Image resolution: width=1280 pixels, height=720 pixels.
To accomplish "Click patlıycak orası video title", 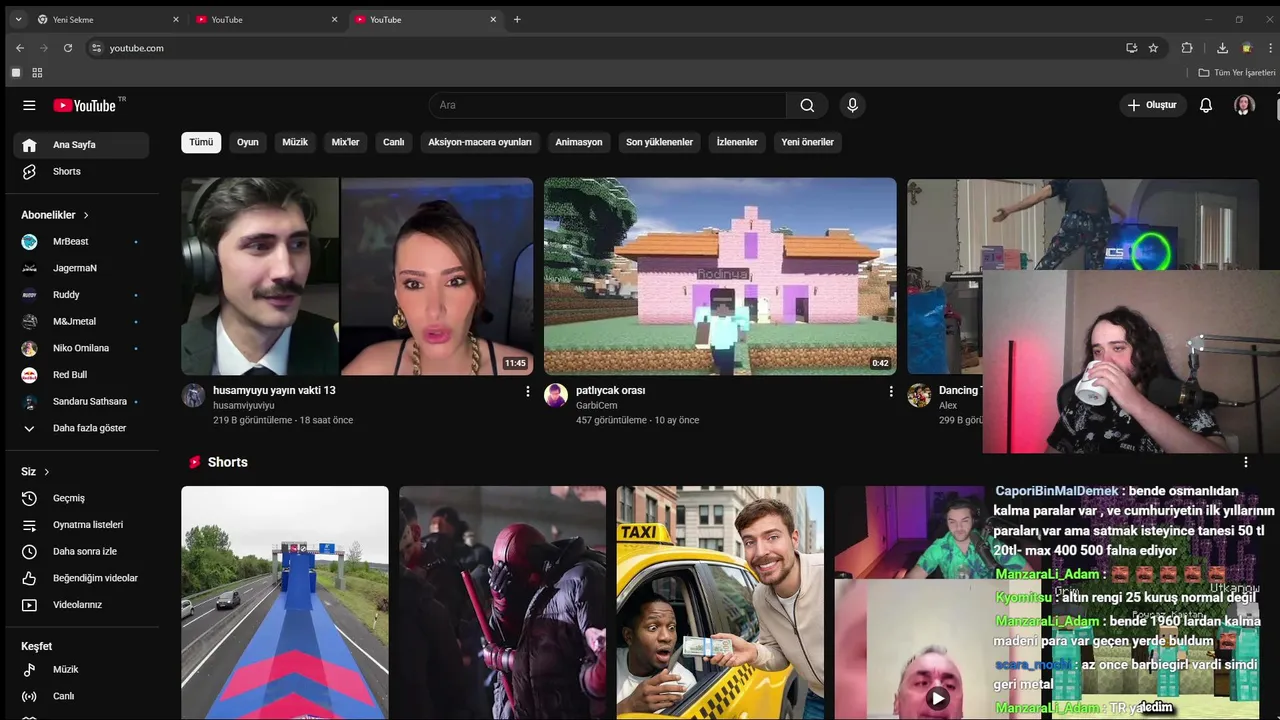I will pos(611,390).
